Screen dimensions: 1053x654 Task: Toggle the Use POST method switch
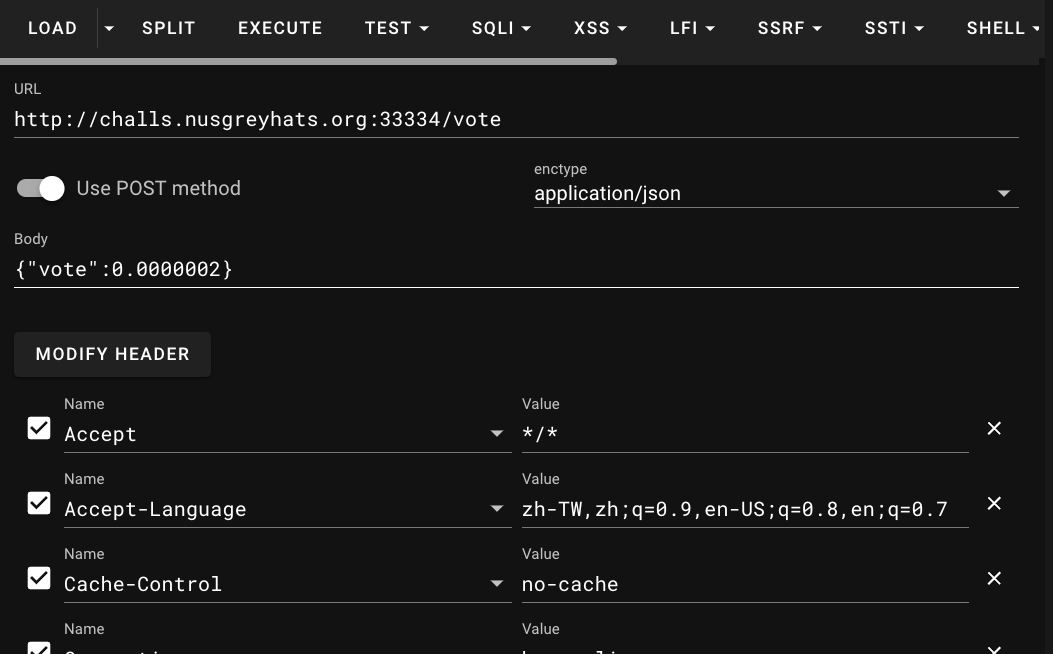(x=41, y=188)
